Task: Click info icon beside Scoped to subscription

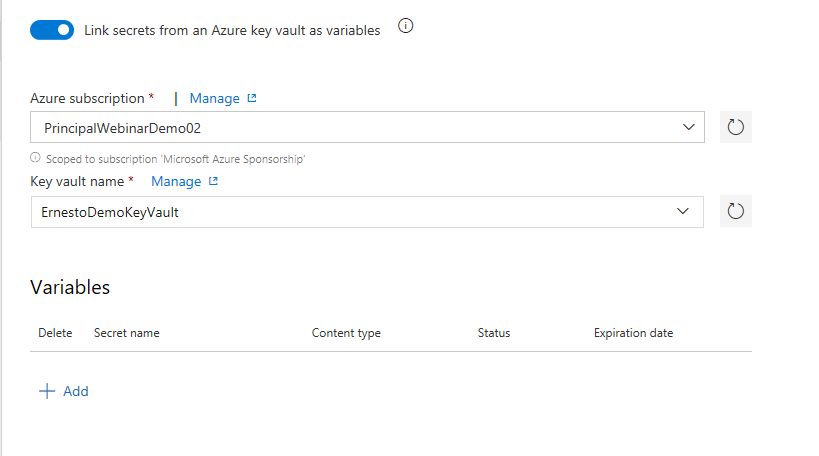Action: point(35,157)
